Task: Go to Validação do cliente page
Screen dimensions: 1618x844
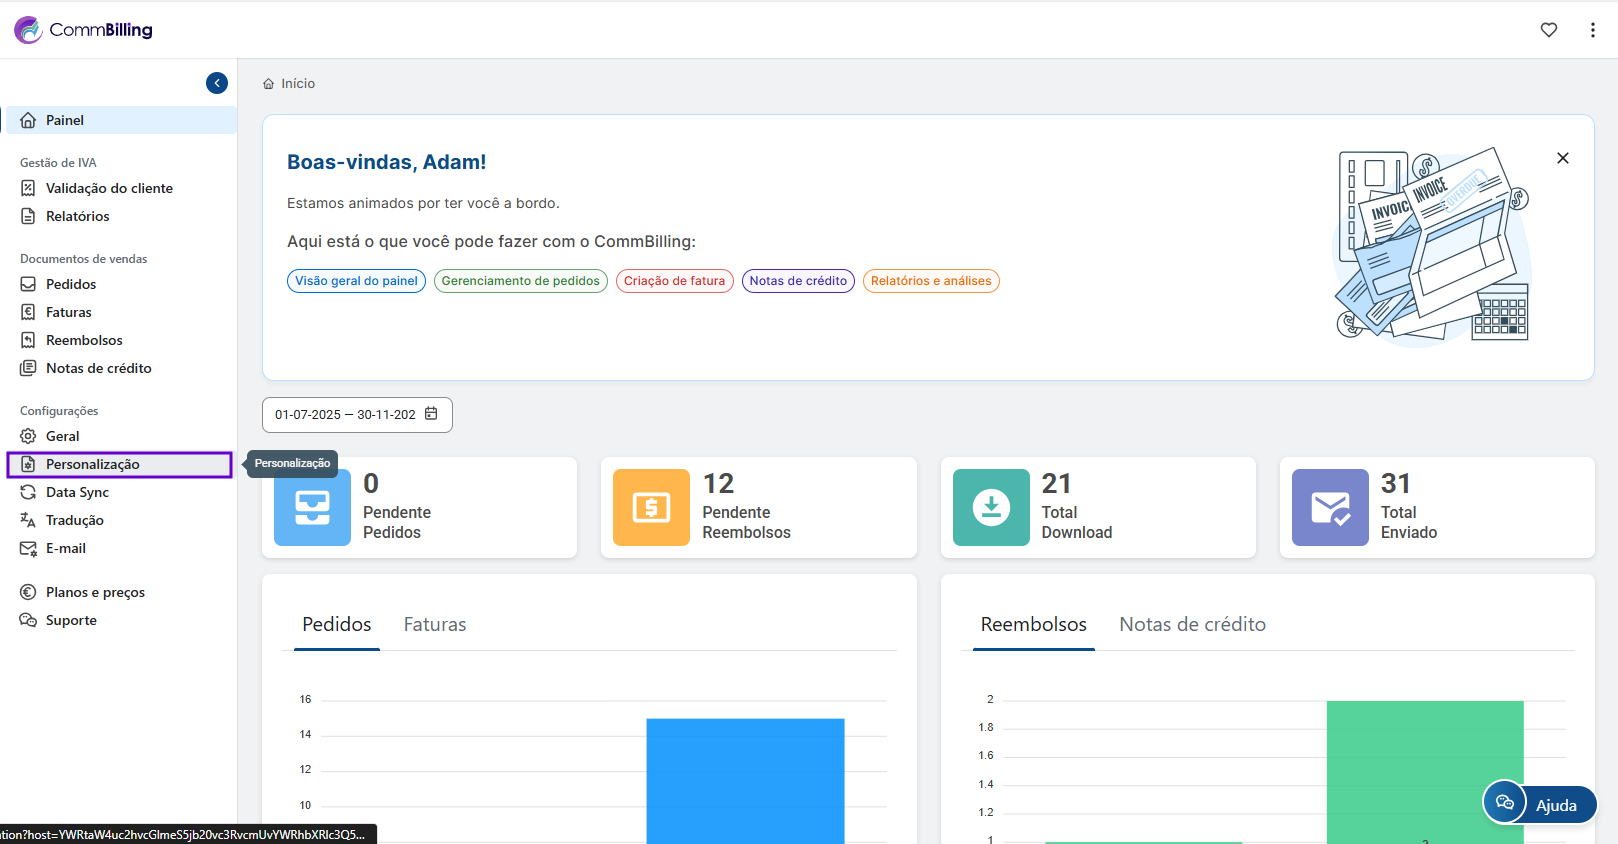Action: 109,188
